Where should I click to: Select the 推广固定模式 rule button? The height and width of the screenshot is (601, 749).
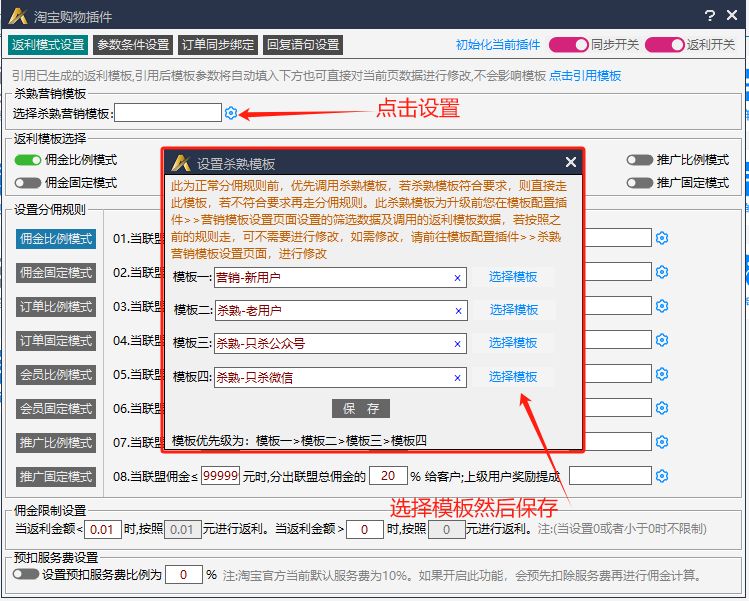56,477
